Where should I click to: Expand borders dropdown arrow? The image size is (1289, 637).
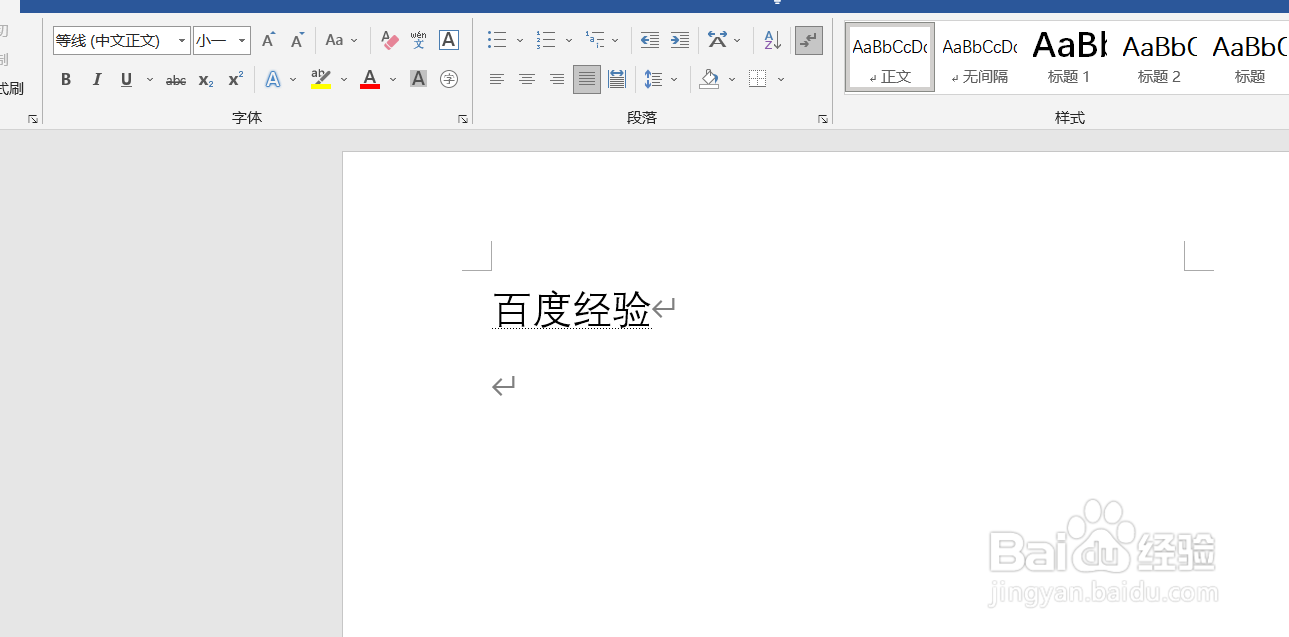click(x=781, y=79)
